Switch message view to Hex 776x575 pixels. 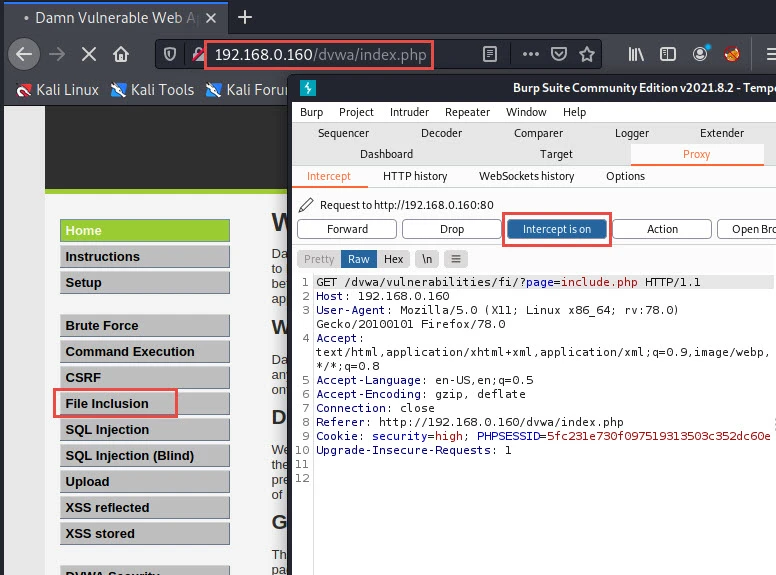(x=393, y=259)
